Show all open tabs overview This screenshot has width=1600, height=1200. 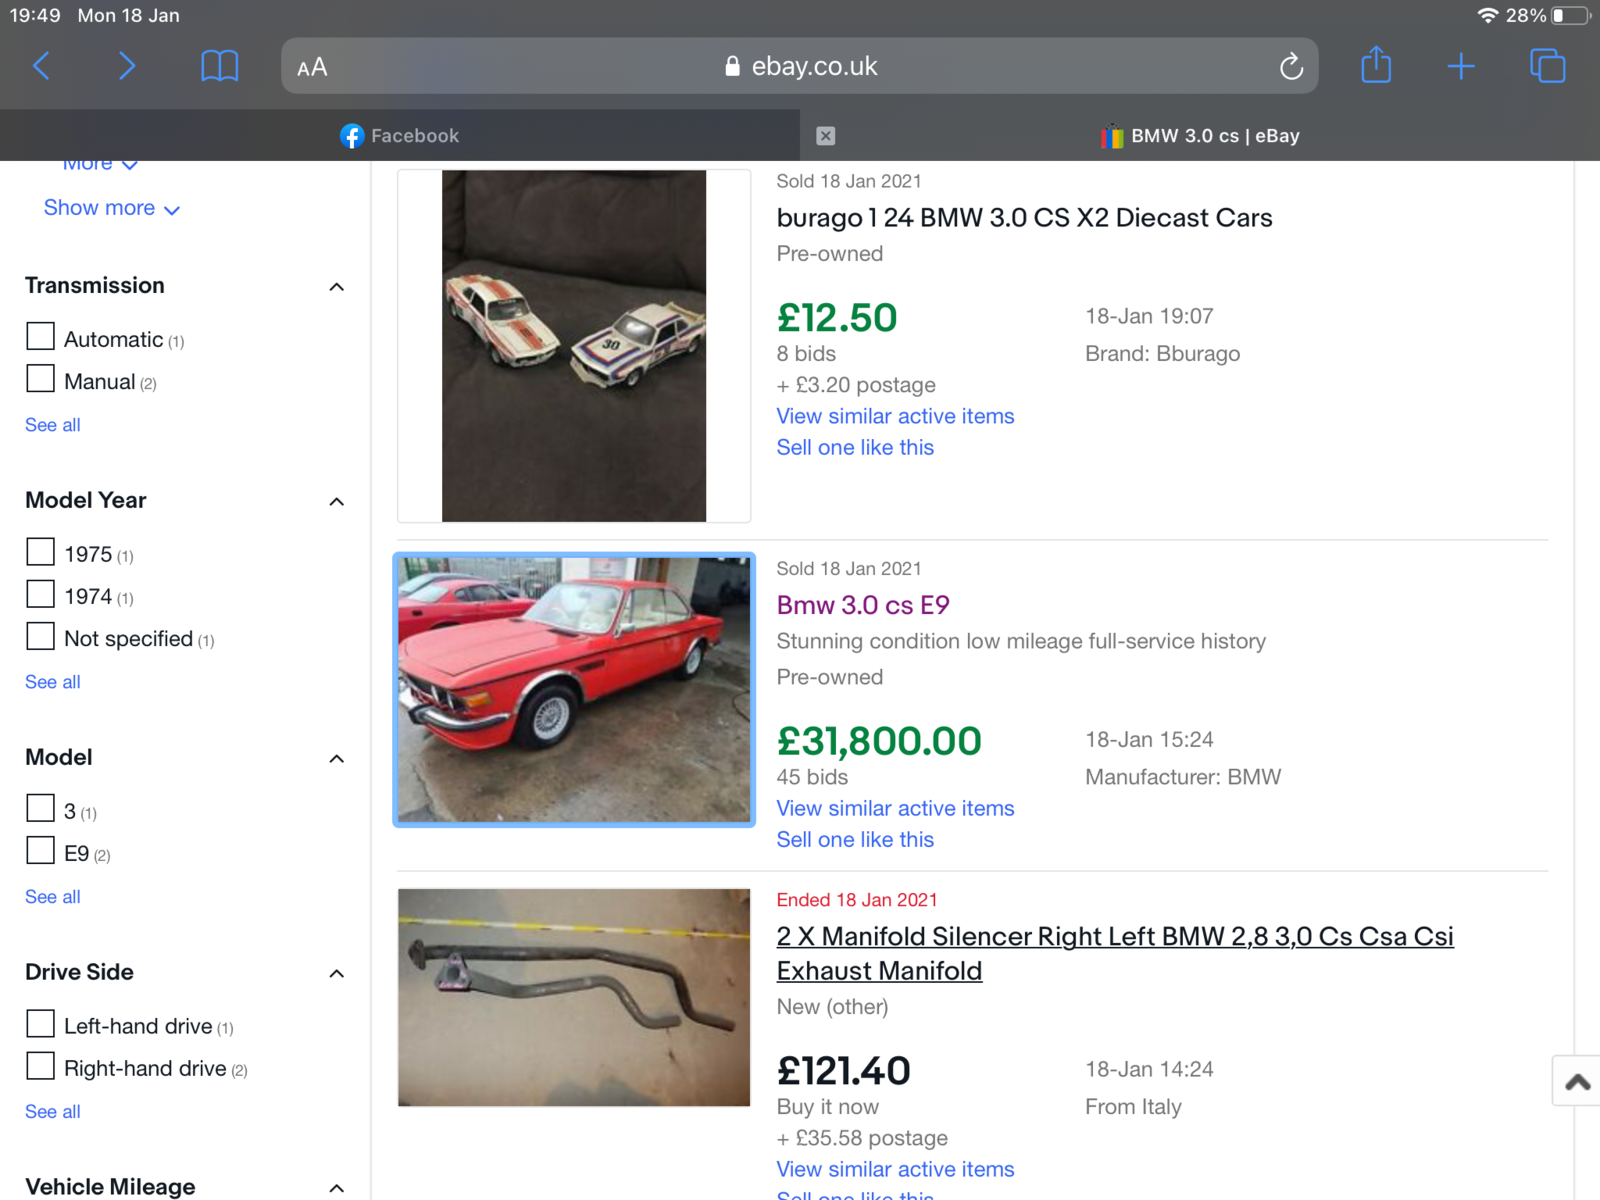coord(1547,66)
